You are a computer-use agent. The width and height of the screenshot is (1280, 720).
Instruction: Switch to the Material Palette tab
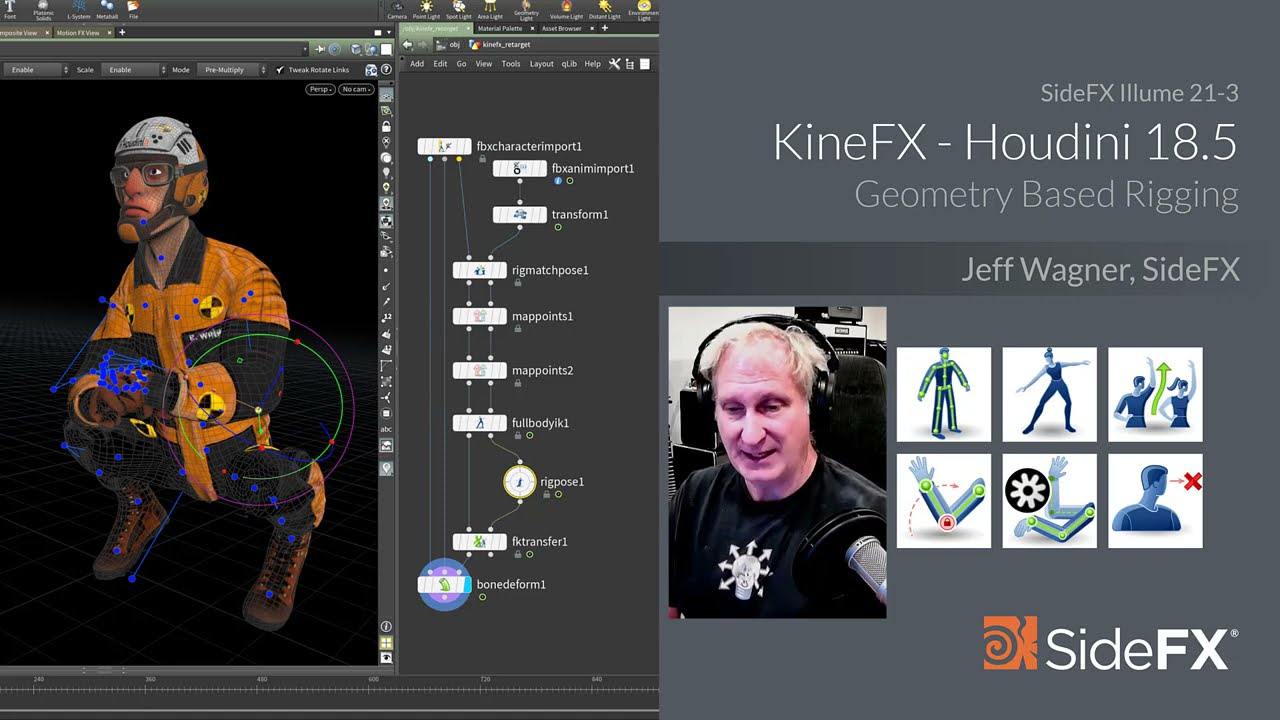click(x=499, y=29)
